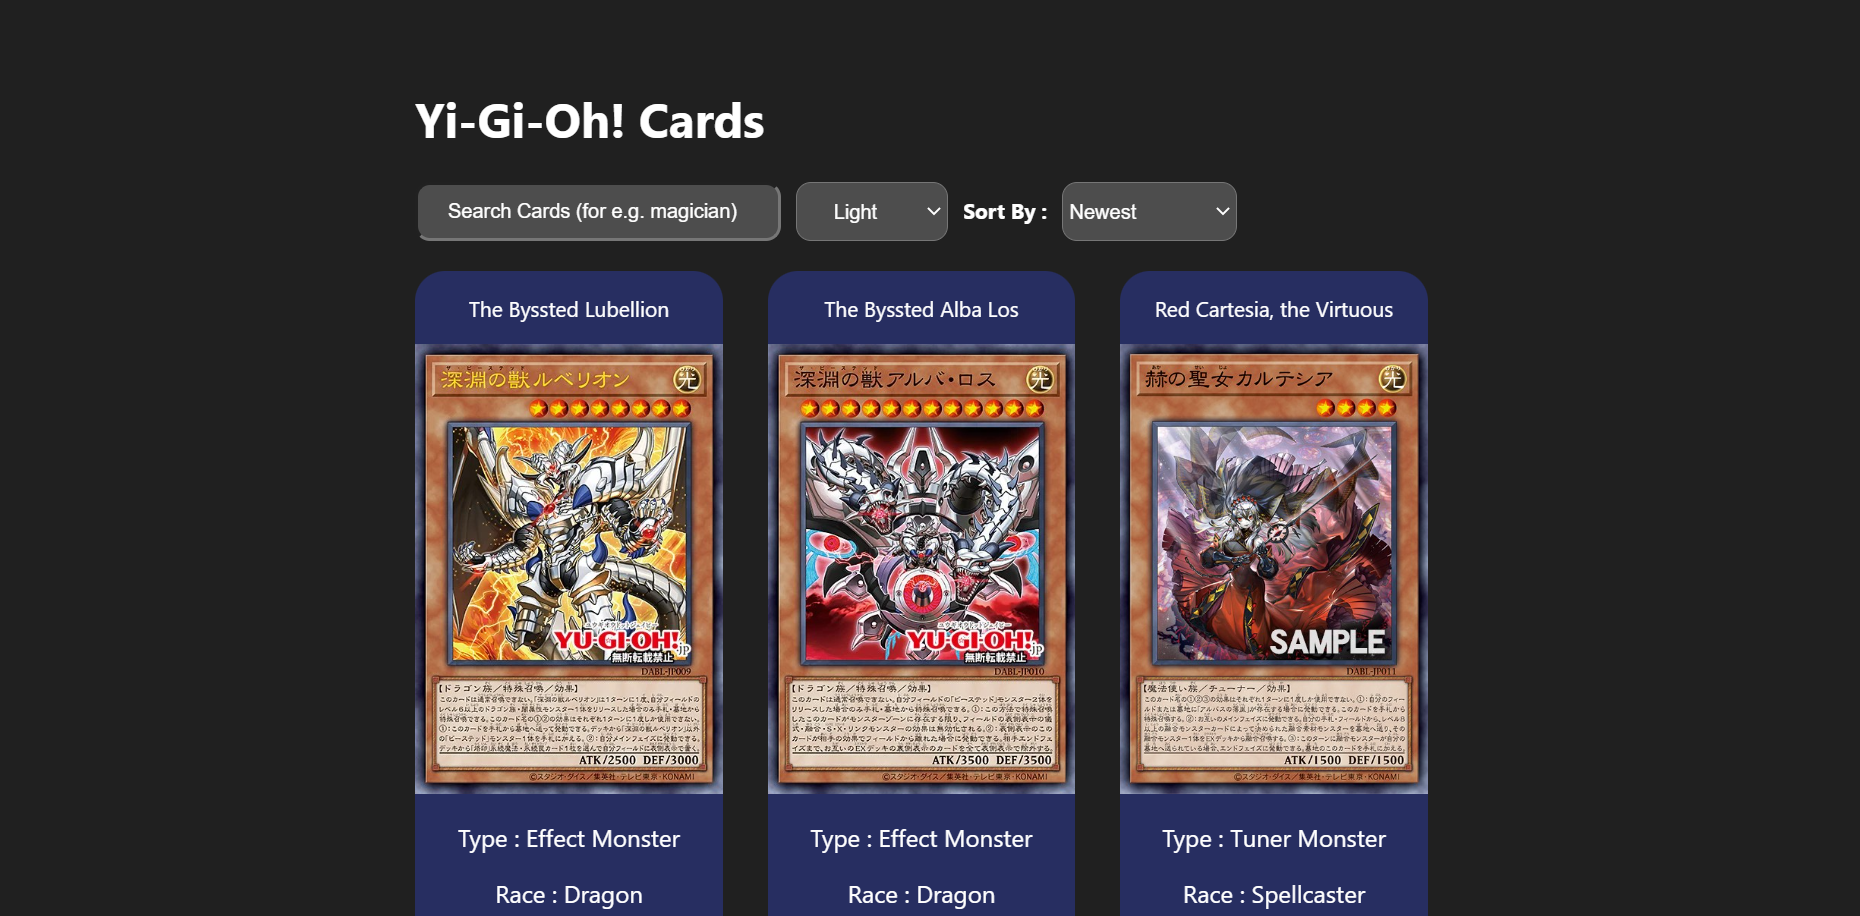Viewport: 1860px width, 916px height.
Task: Select The Bystial Alba Los card image
Action: (x=921, y=569)
